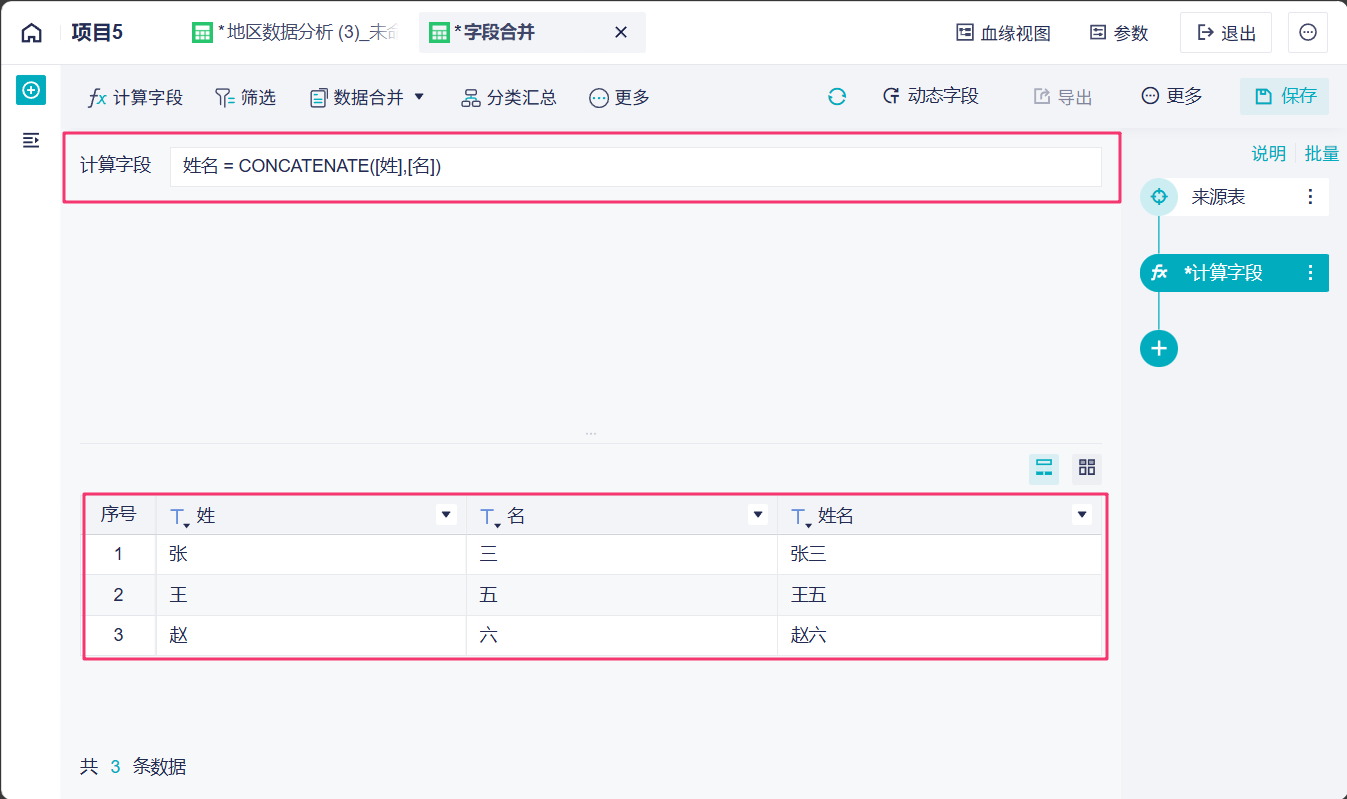Open the top-right ellipsis menu
The width and height of the screenshot is (1347, 799).
point(1308,33)
